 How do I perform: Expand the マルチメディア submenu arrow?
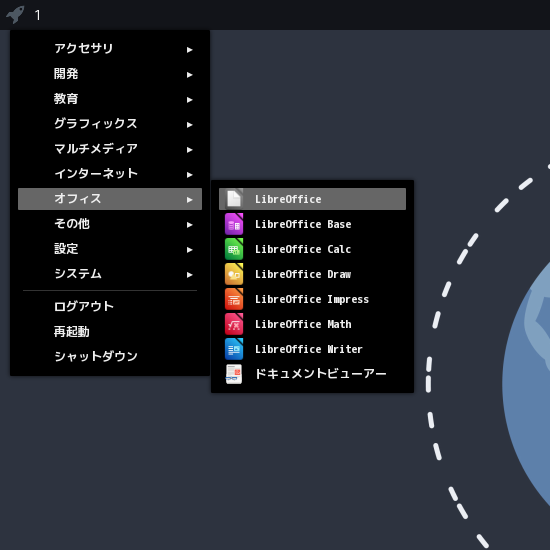click(189, 150)
